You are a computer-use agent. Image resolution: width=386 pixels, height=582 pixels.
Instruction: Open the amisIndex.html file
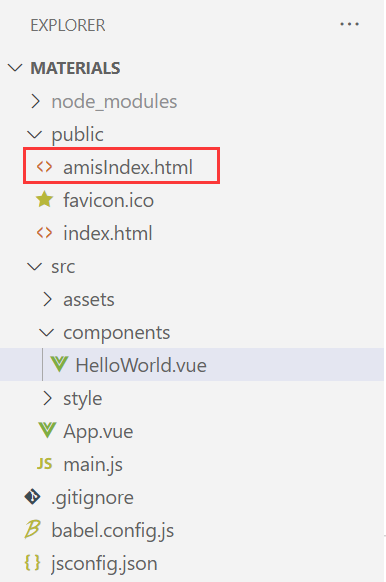(128, 167)
